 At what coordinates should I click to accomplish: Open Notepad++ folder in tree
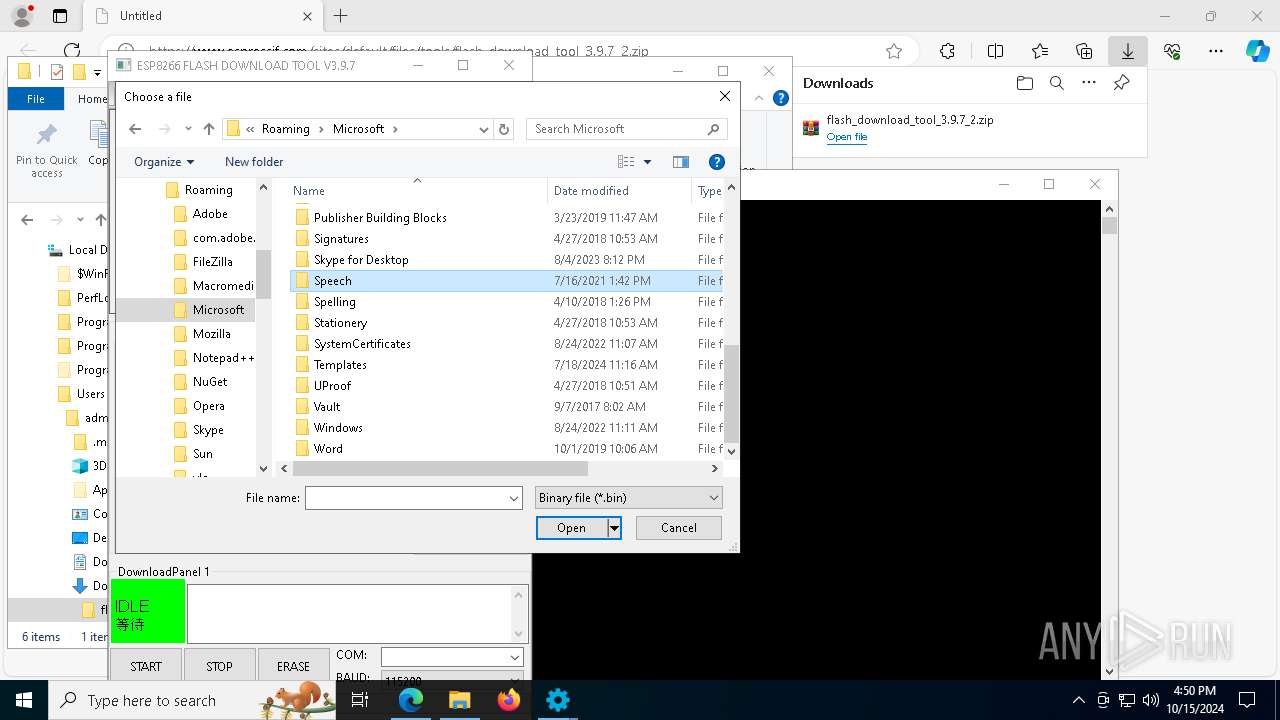(223, 358)
